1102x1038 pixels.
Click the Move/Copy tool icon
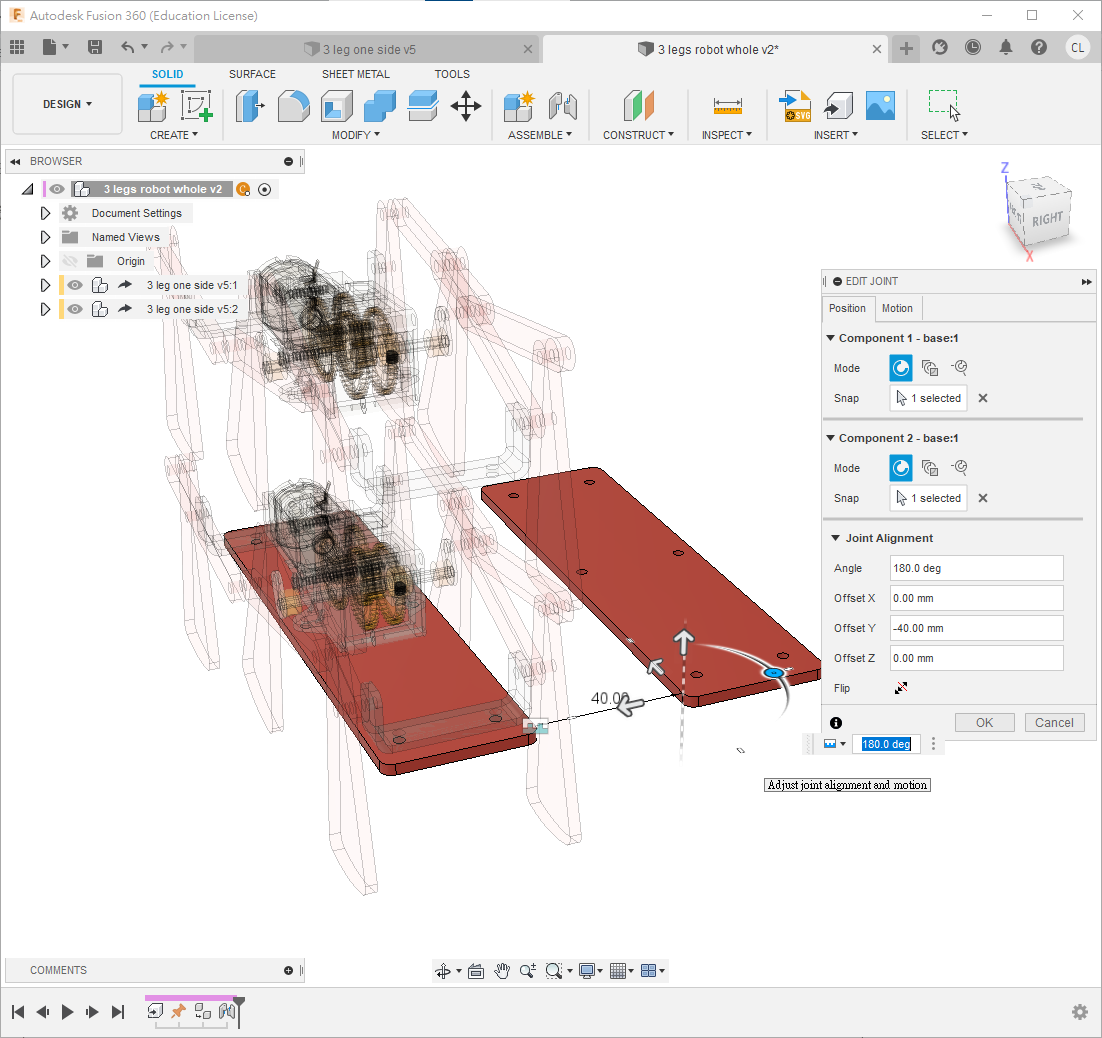(466, 105)
